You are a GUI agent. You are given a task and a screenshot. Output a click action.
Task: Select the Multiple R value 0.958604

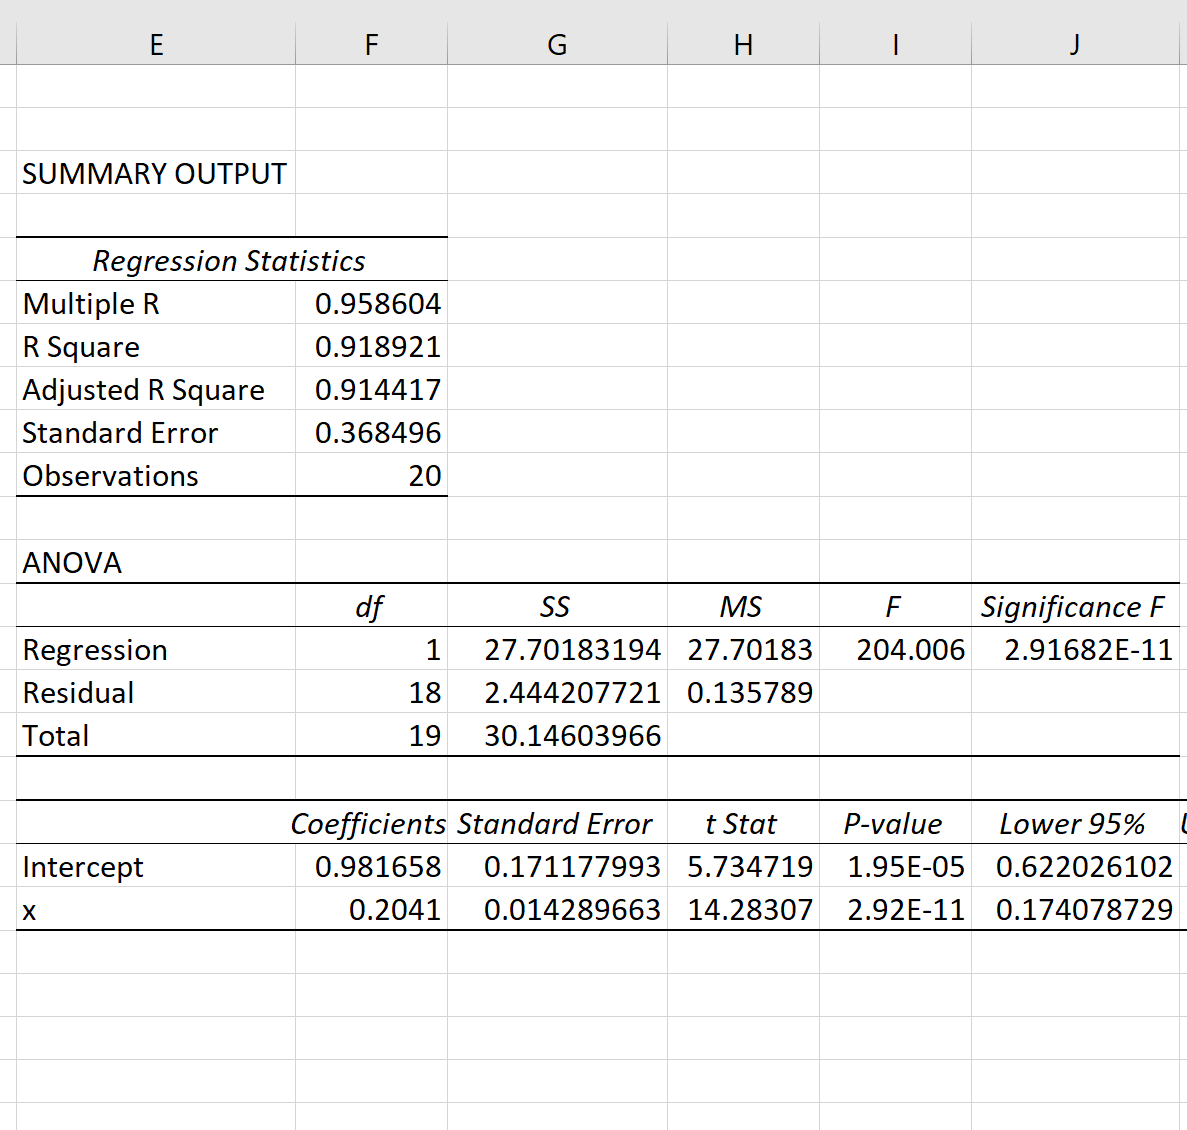point(371,304)
